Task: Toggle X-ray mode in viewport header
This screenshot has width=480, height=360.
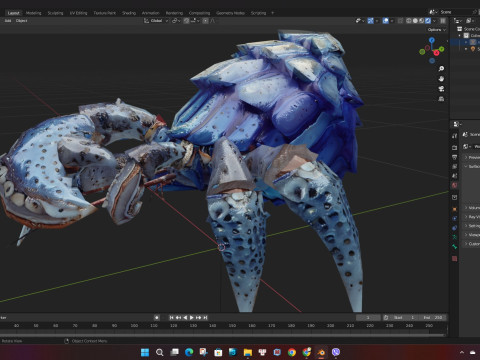Action: [400, 21]
